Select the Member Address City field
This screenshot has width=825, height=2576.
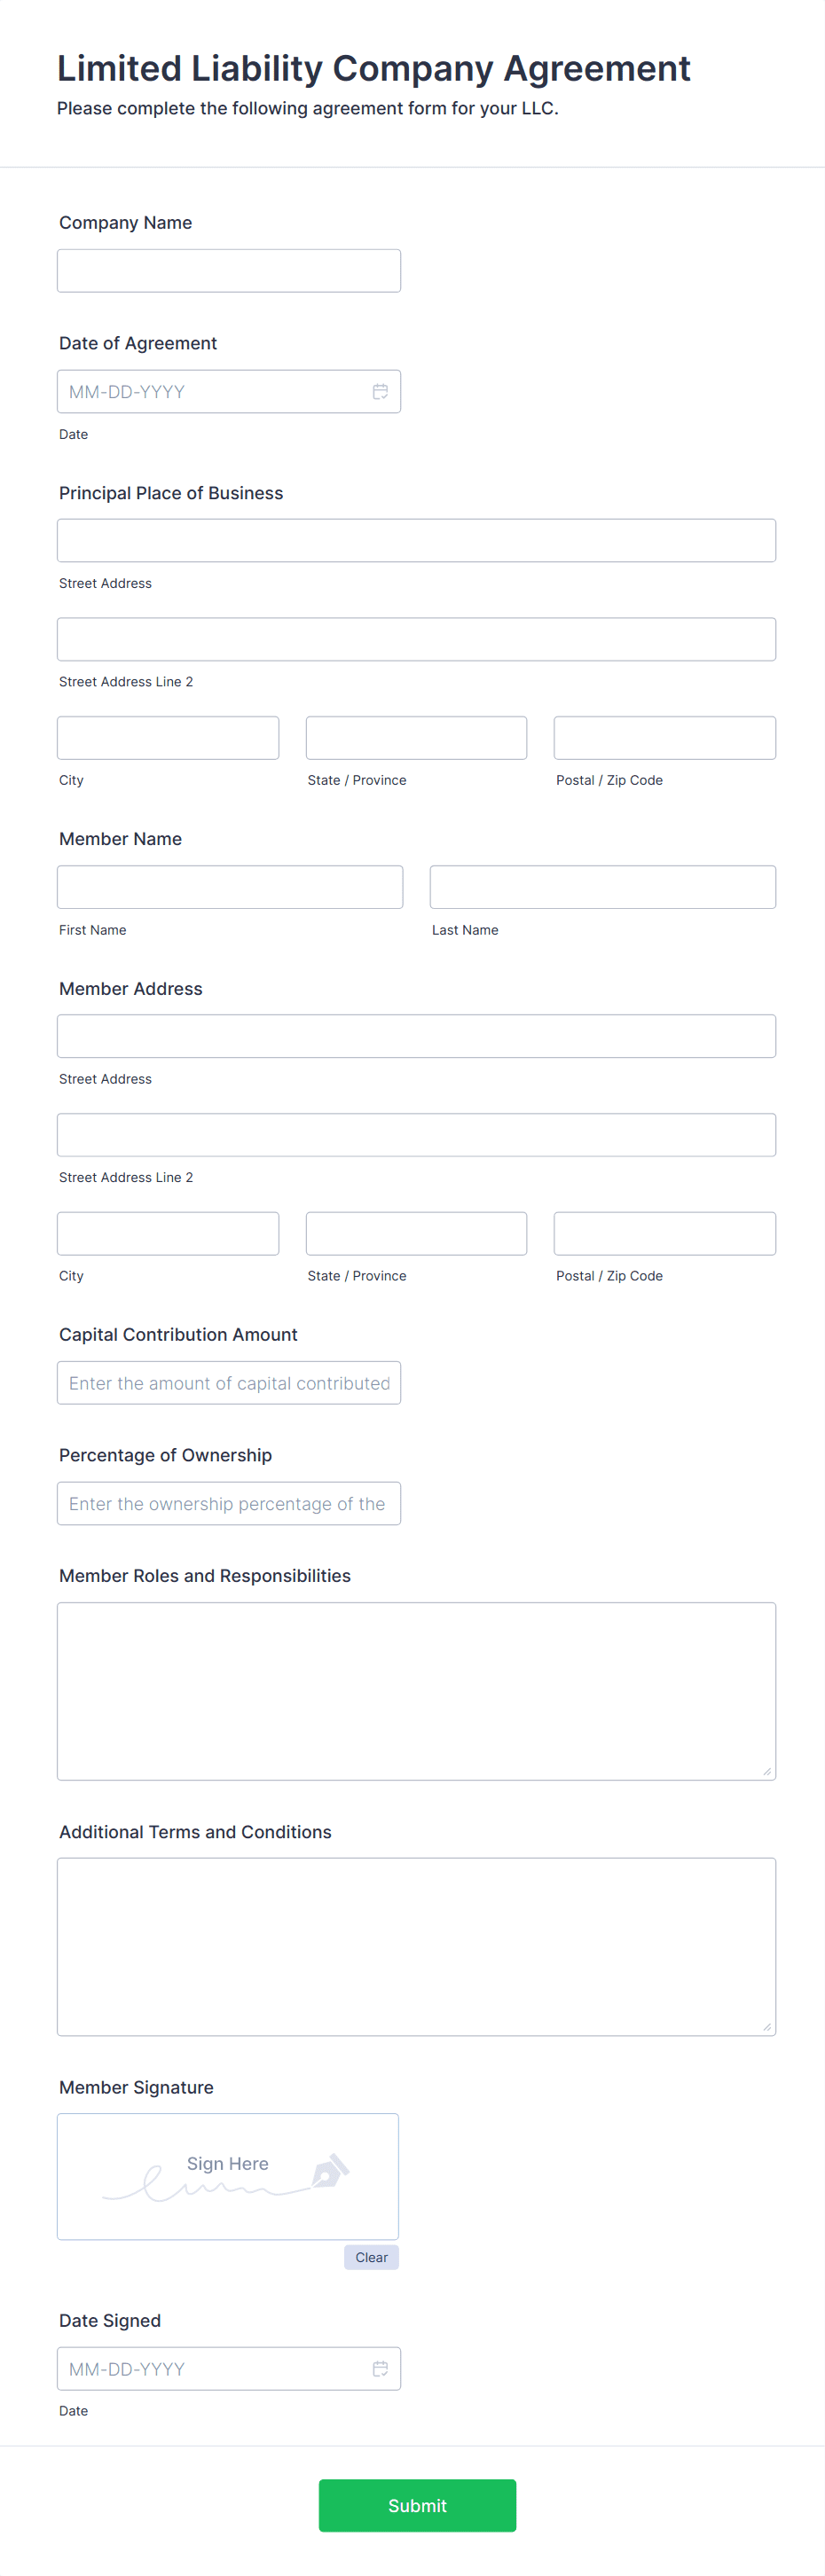coord(168,1233)
